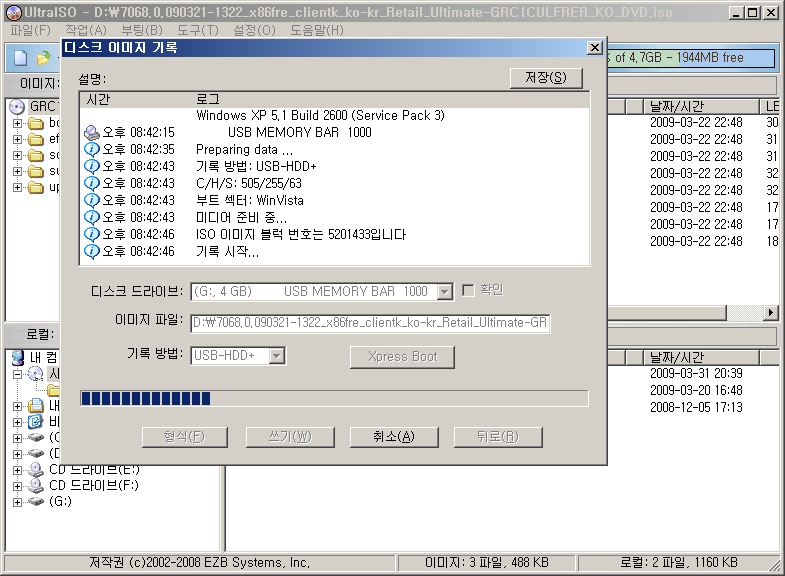Select the My Computer (내 컴) icon
The image size is (785, 576).
pos(18,357)
